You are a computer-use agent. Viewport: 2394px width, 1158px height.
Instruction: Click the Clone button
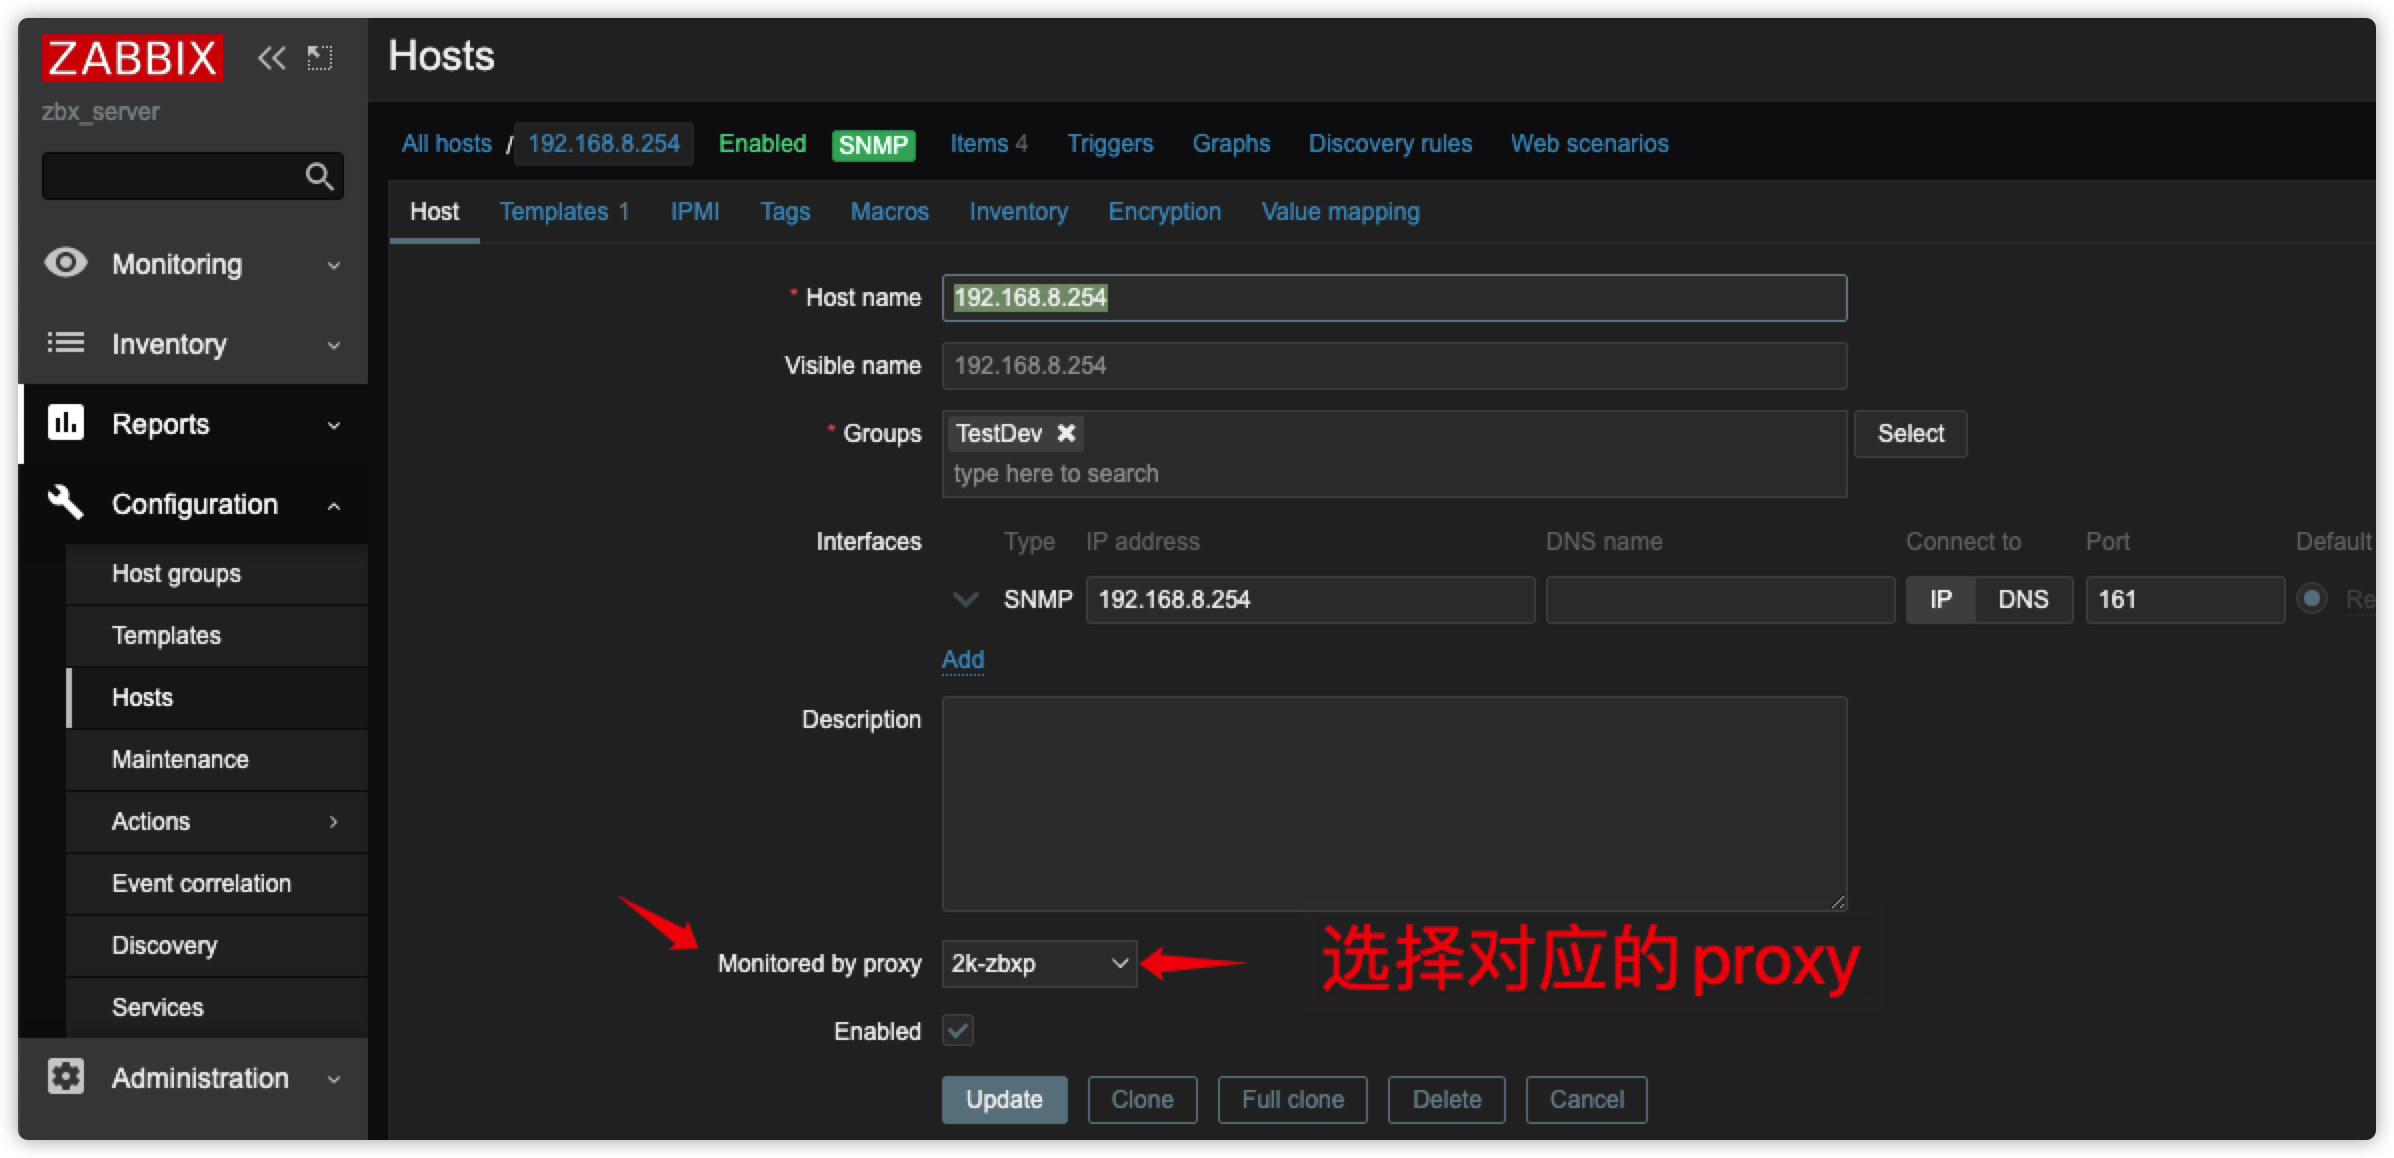click(x=1142, y=1099)
